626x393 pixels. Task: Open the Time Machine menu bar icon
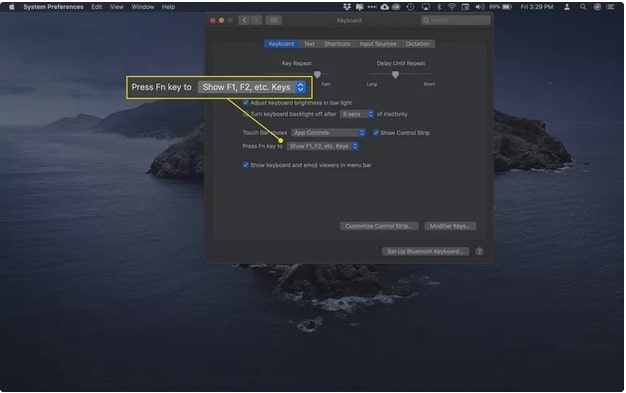click(x=410, y=7)
